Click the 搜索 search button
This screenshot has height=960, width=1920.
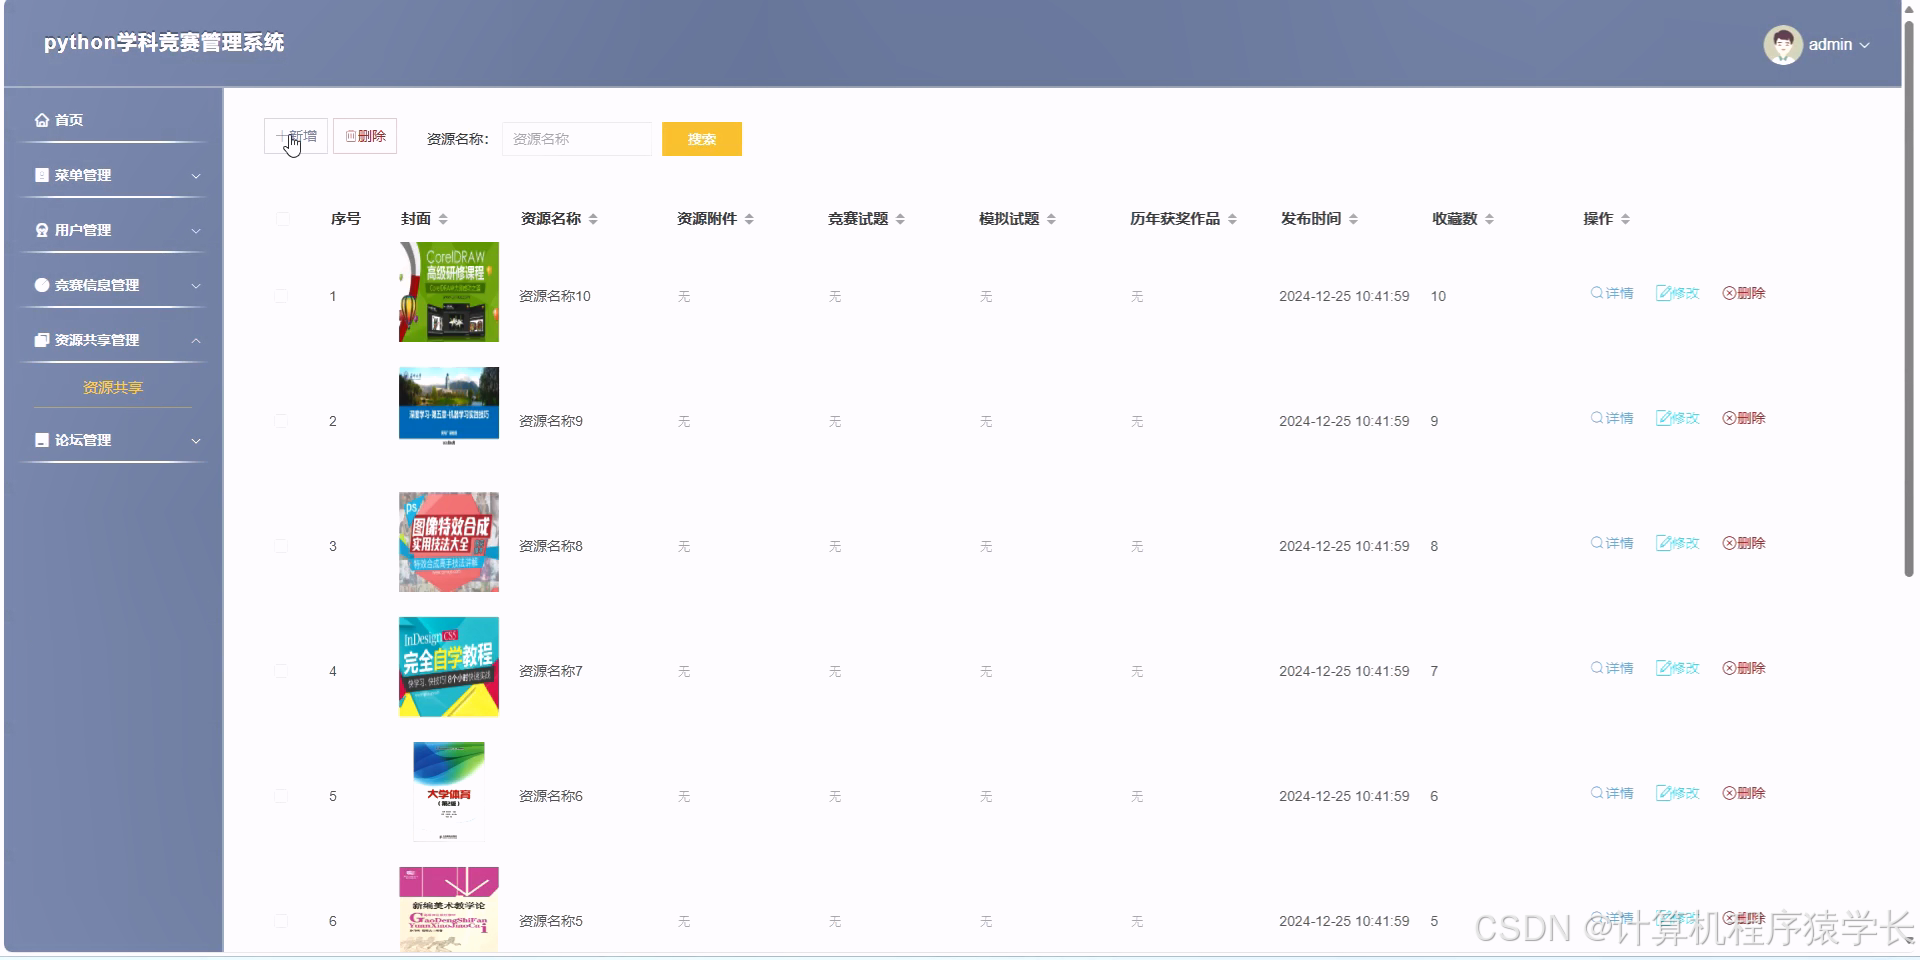pyautogui.click(x=702, y=139)
